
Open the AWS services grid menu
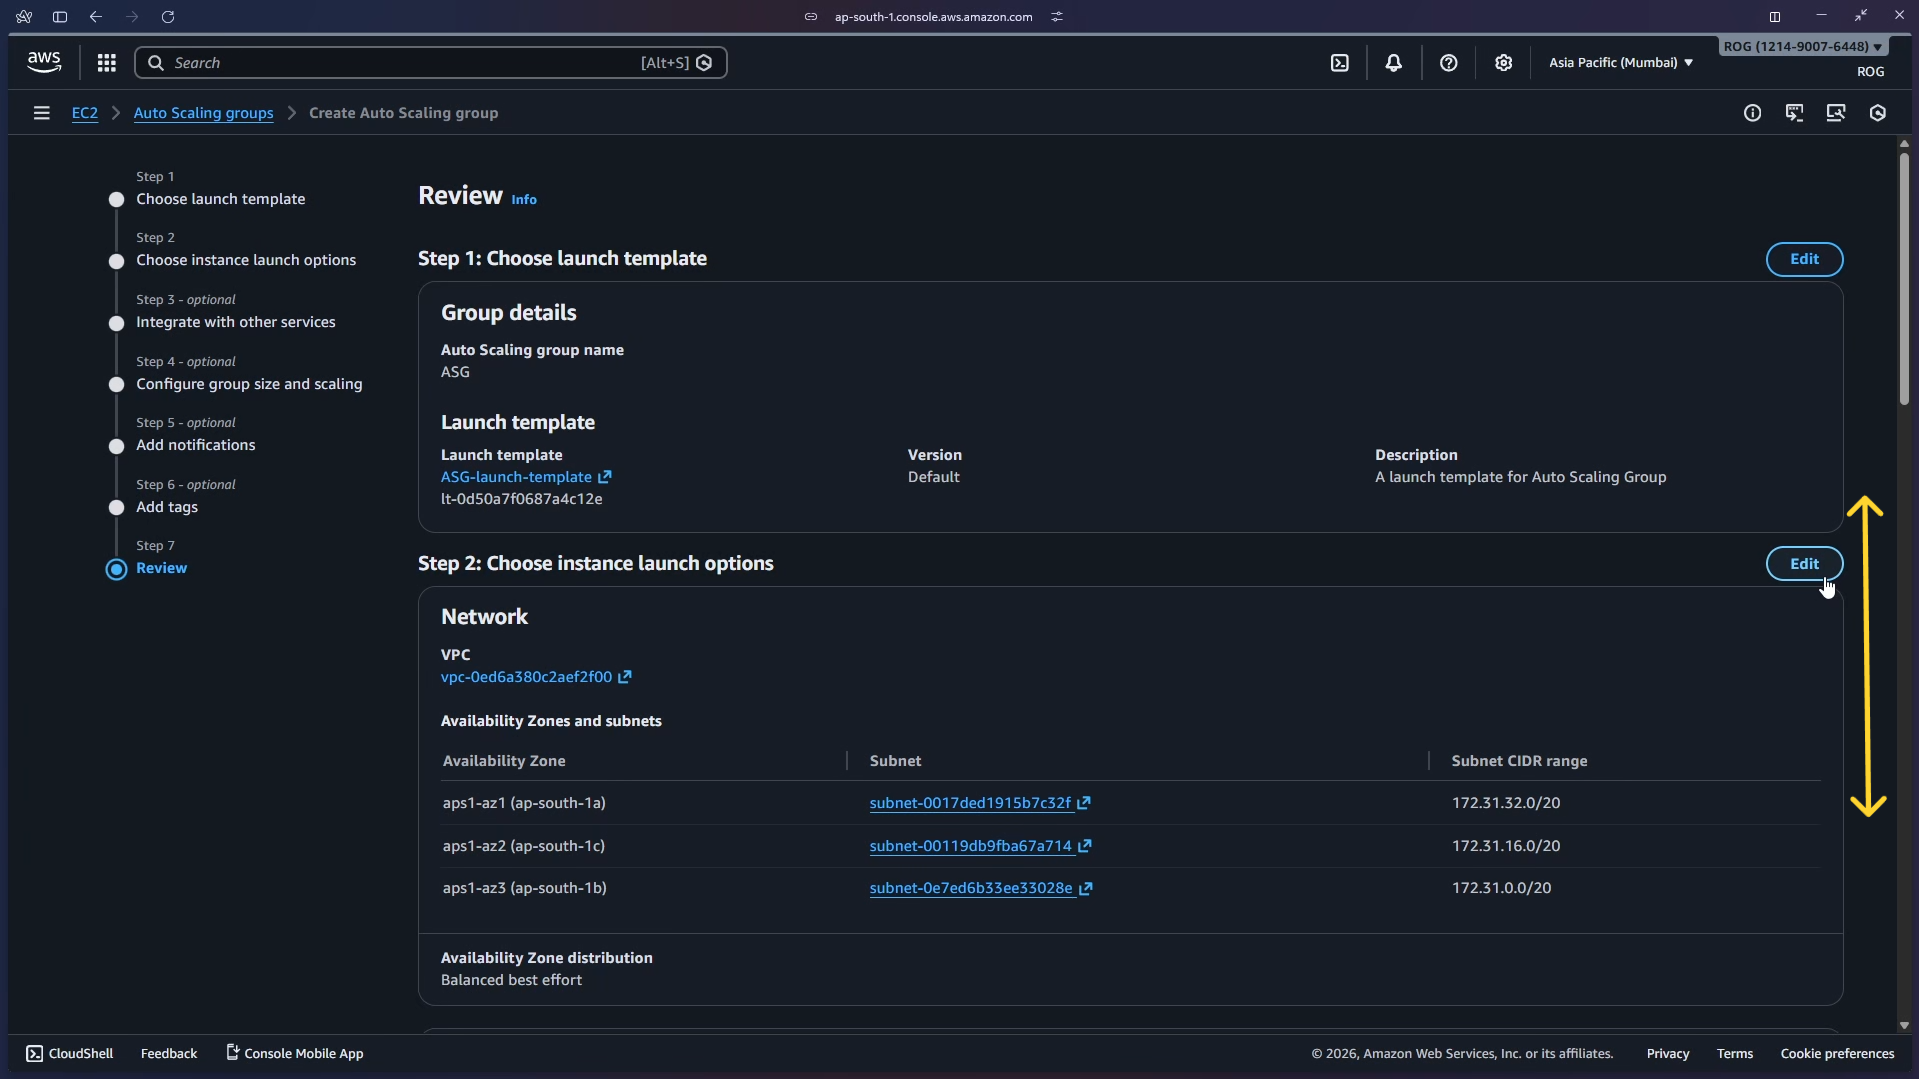(x=106, y=62)
